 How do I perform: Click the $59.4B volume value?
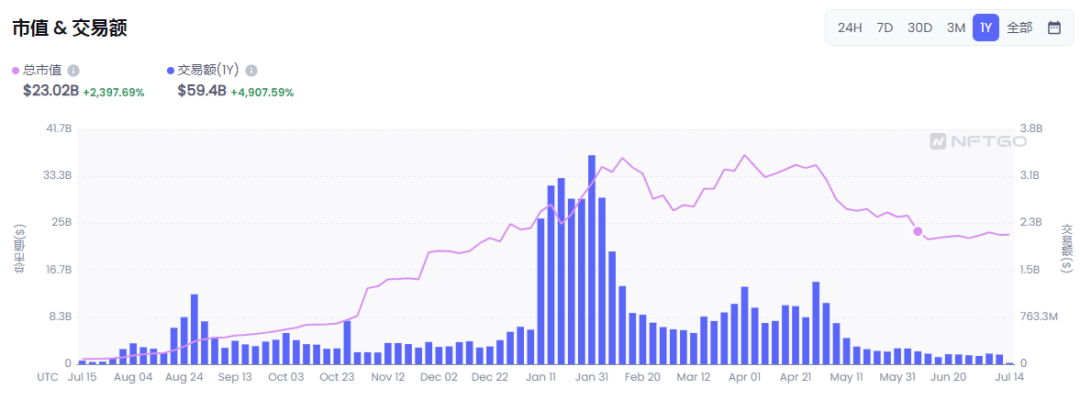pyautogui.click(x=202, y=91)
